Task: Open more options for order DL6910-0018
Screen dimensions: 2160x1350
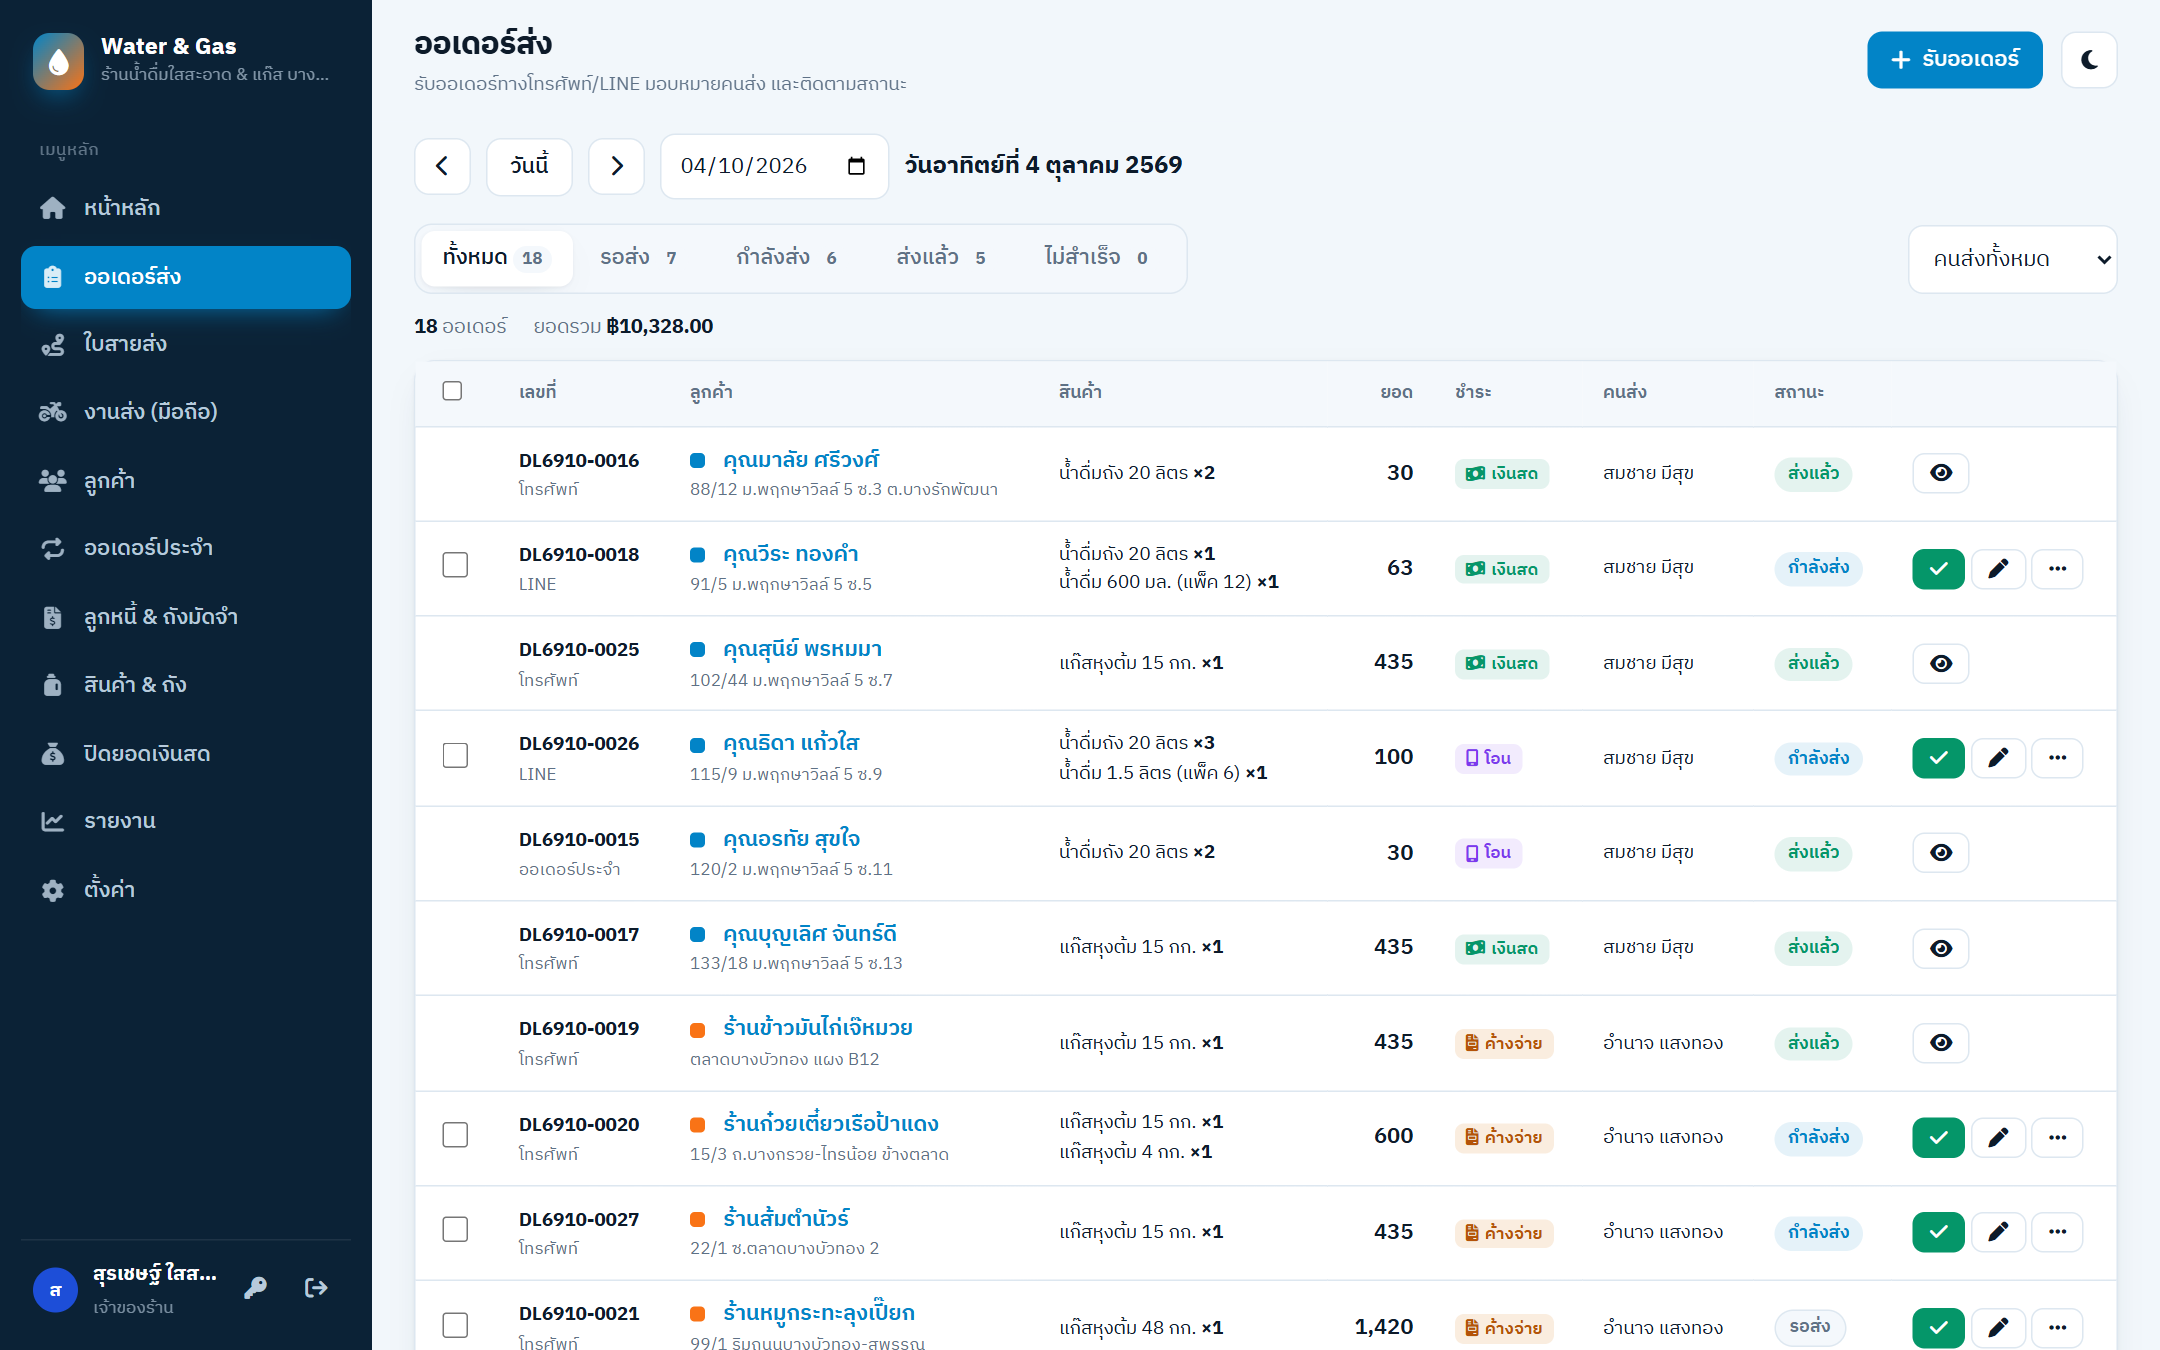Action: (2057, 569)
